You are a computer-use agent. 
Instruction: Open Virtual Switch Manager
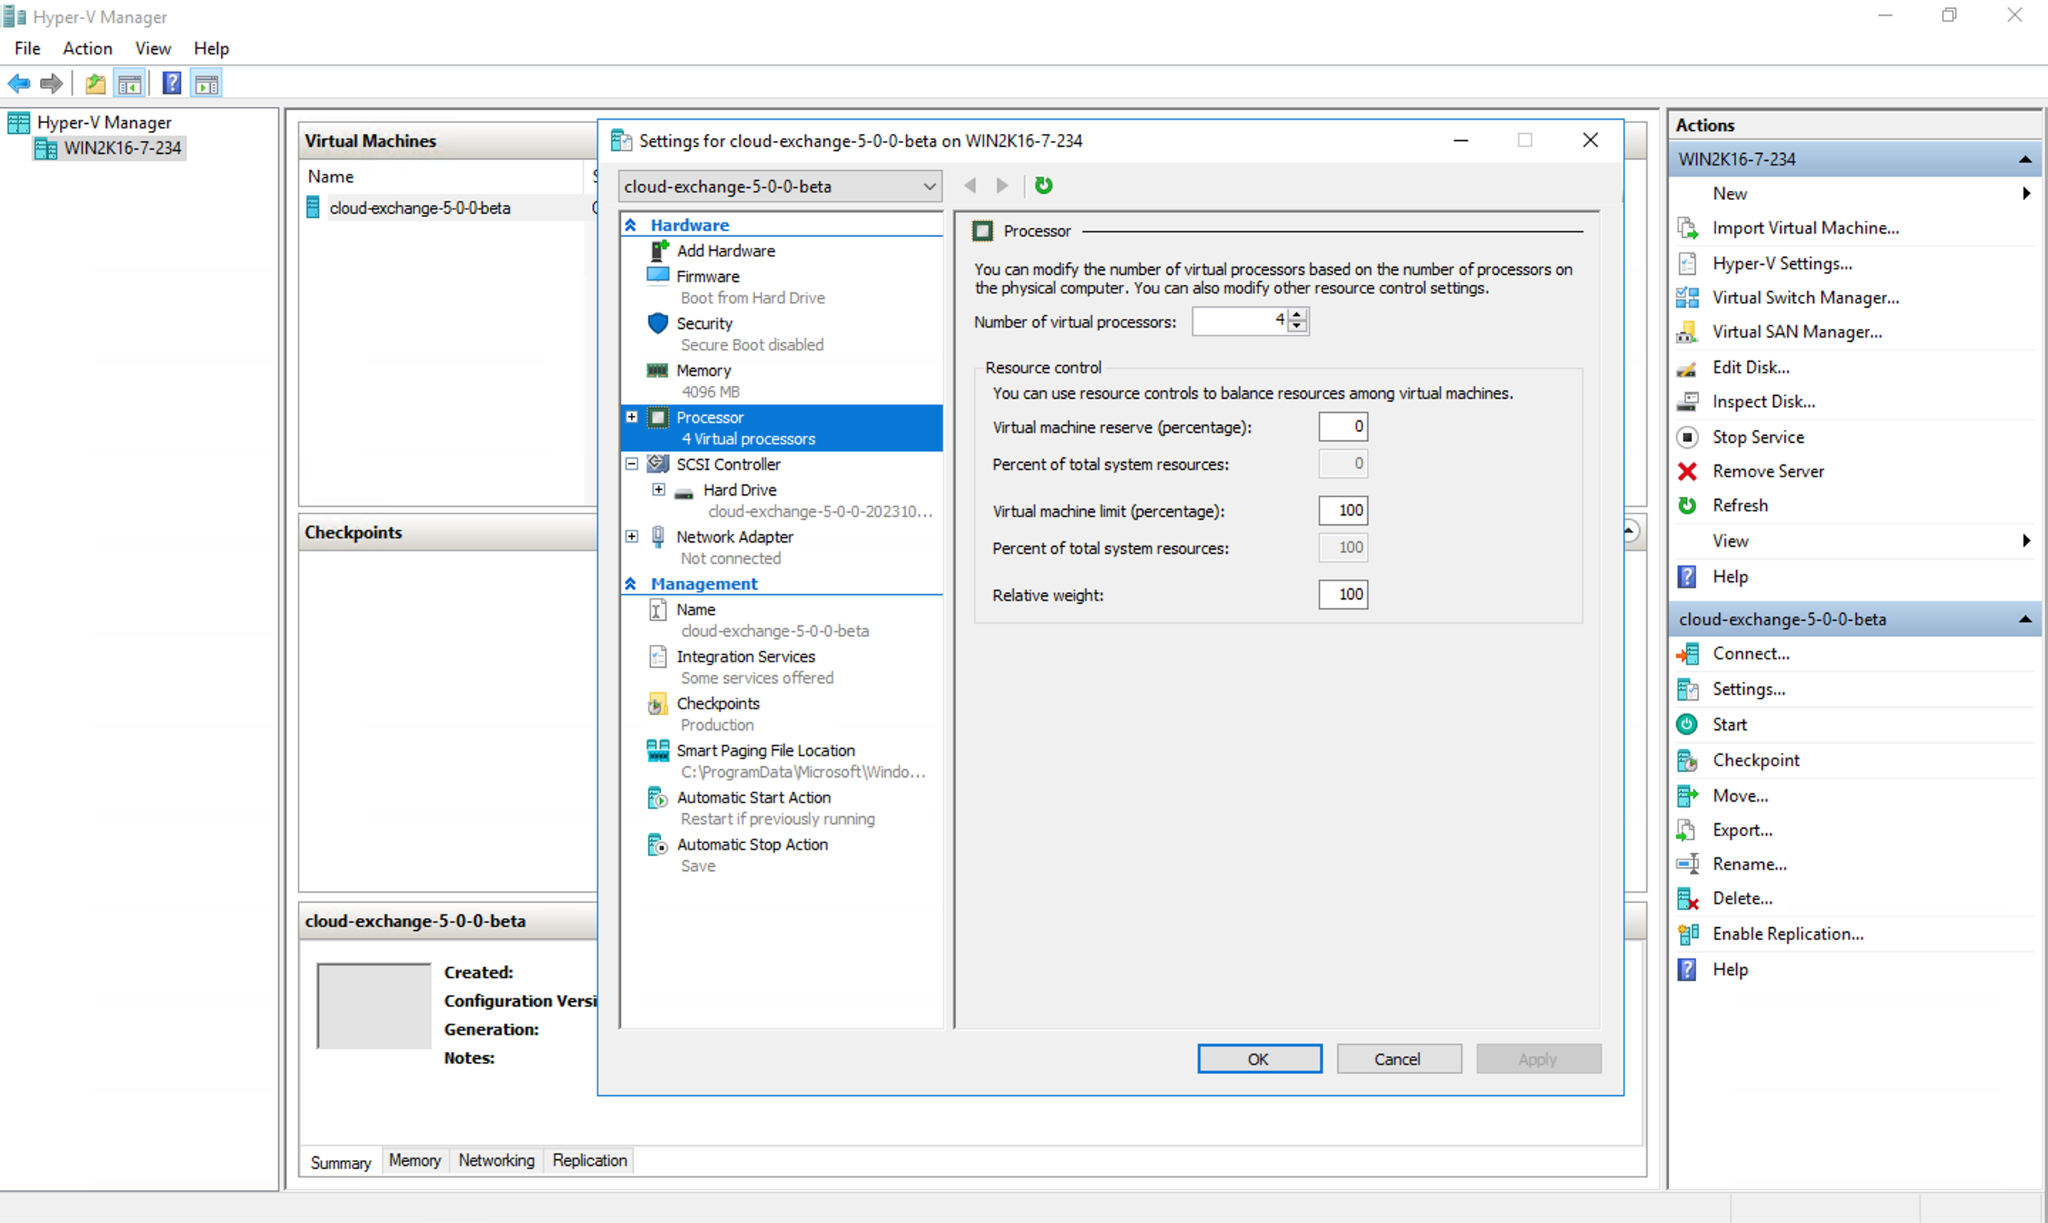[1805, 297]
